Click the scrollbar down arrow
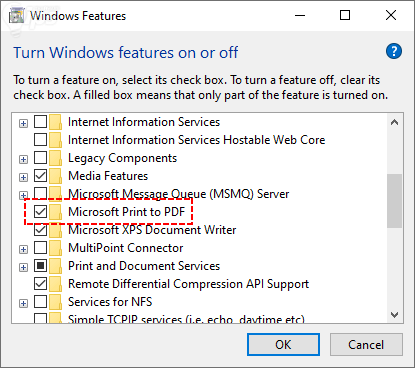This screenshot has width=415, height=368. pos(395,315)
